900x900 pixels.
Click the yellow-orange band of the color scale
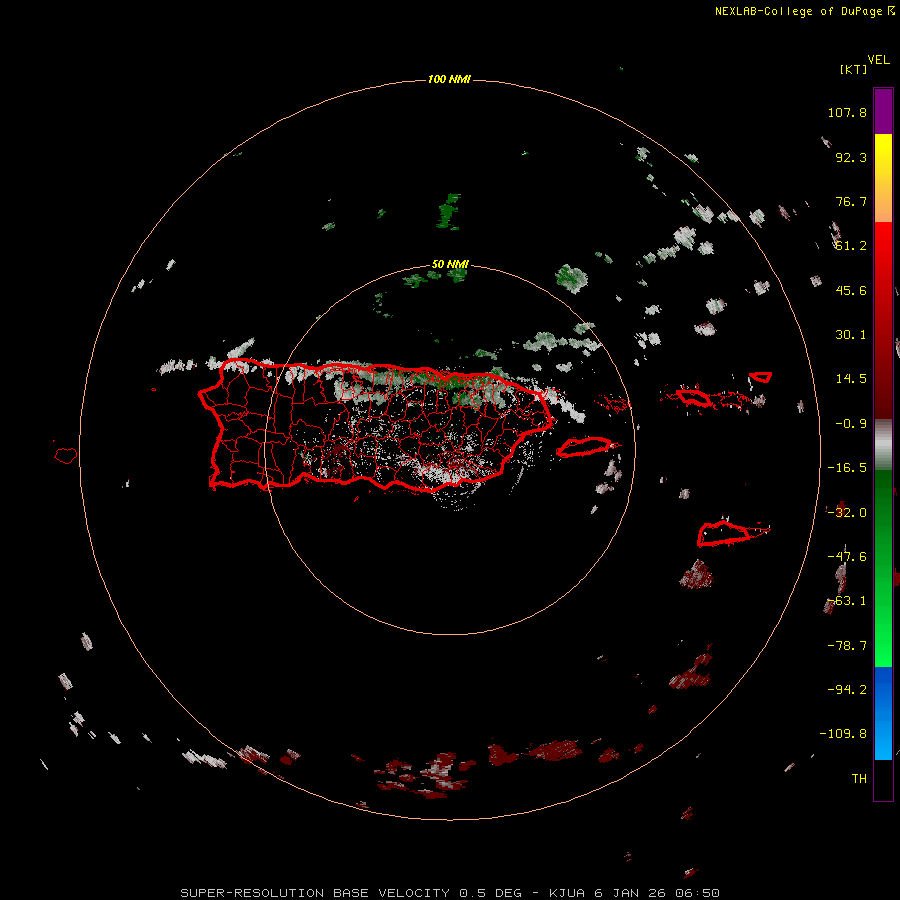point(883,178)
